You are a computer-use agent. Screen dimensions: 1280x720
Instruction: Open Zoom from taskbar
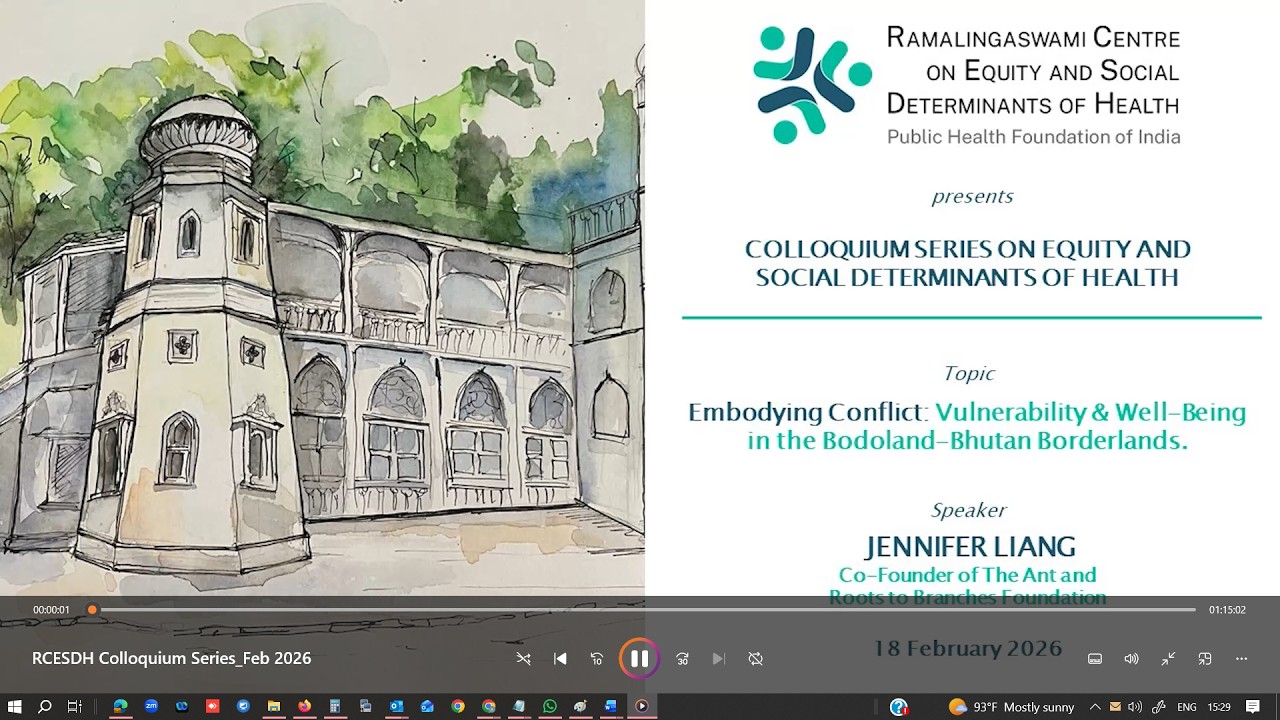pyautogui.click(x=151, y=706)
